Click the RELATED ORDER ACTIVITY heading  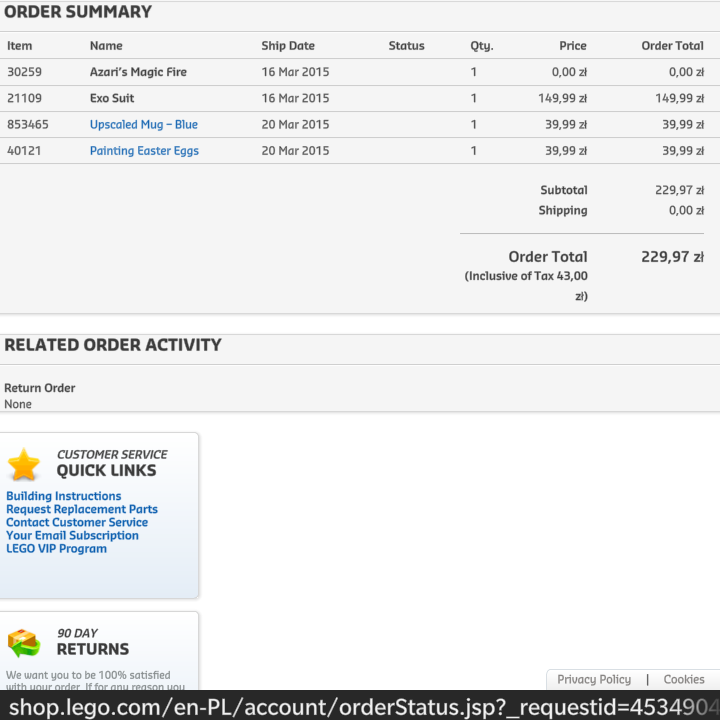click(x=112, y=345)
